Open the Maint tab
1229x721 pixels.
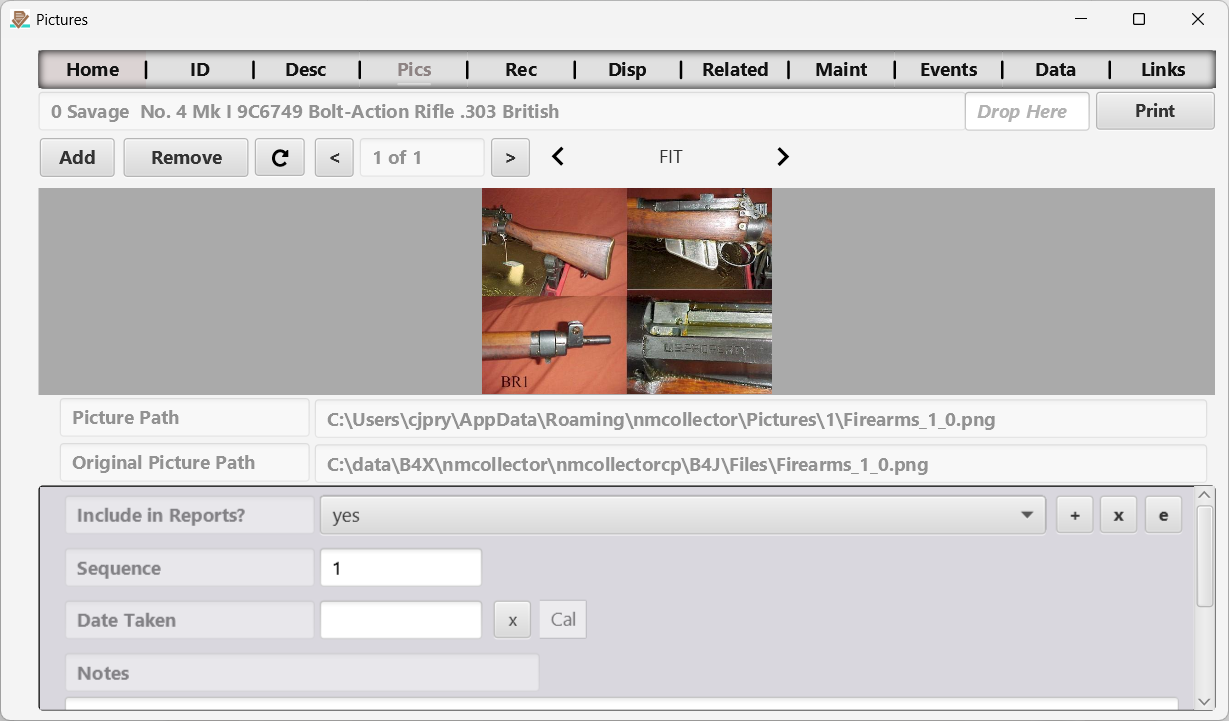coord(841,69)
